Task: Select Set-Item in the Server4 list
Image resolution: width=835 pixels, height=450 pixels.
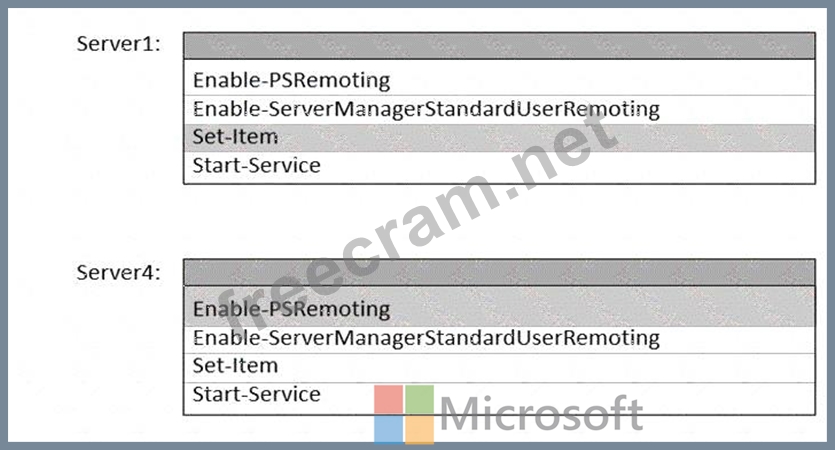Action: point(236,366)
